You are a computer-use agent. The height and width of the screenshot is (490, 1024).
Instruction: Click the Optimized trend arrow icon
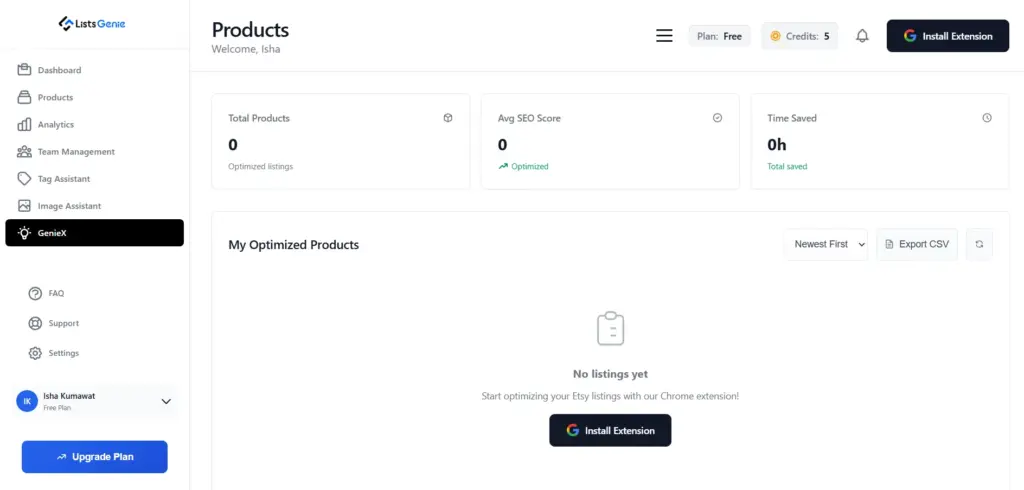(503, 167)
